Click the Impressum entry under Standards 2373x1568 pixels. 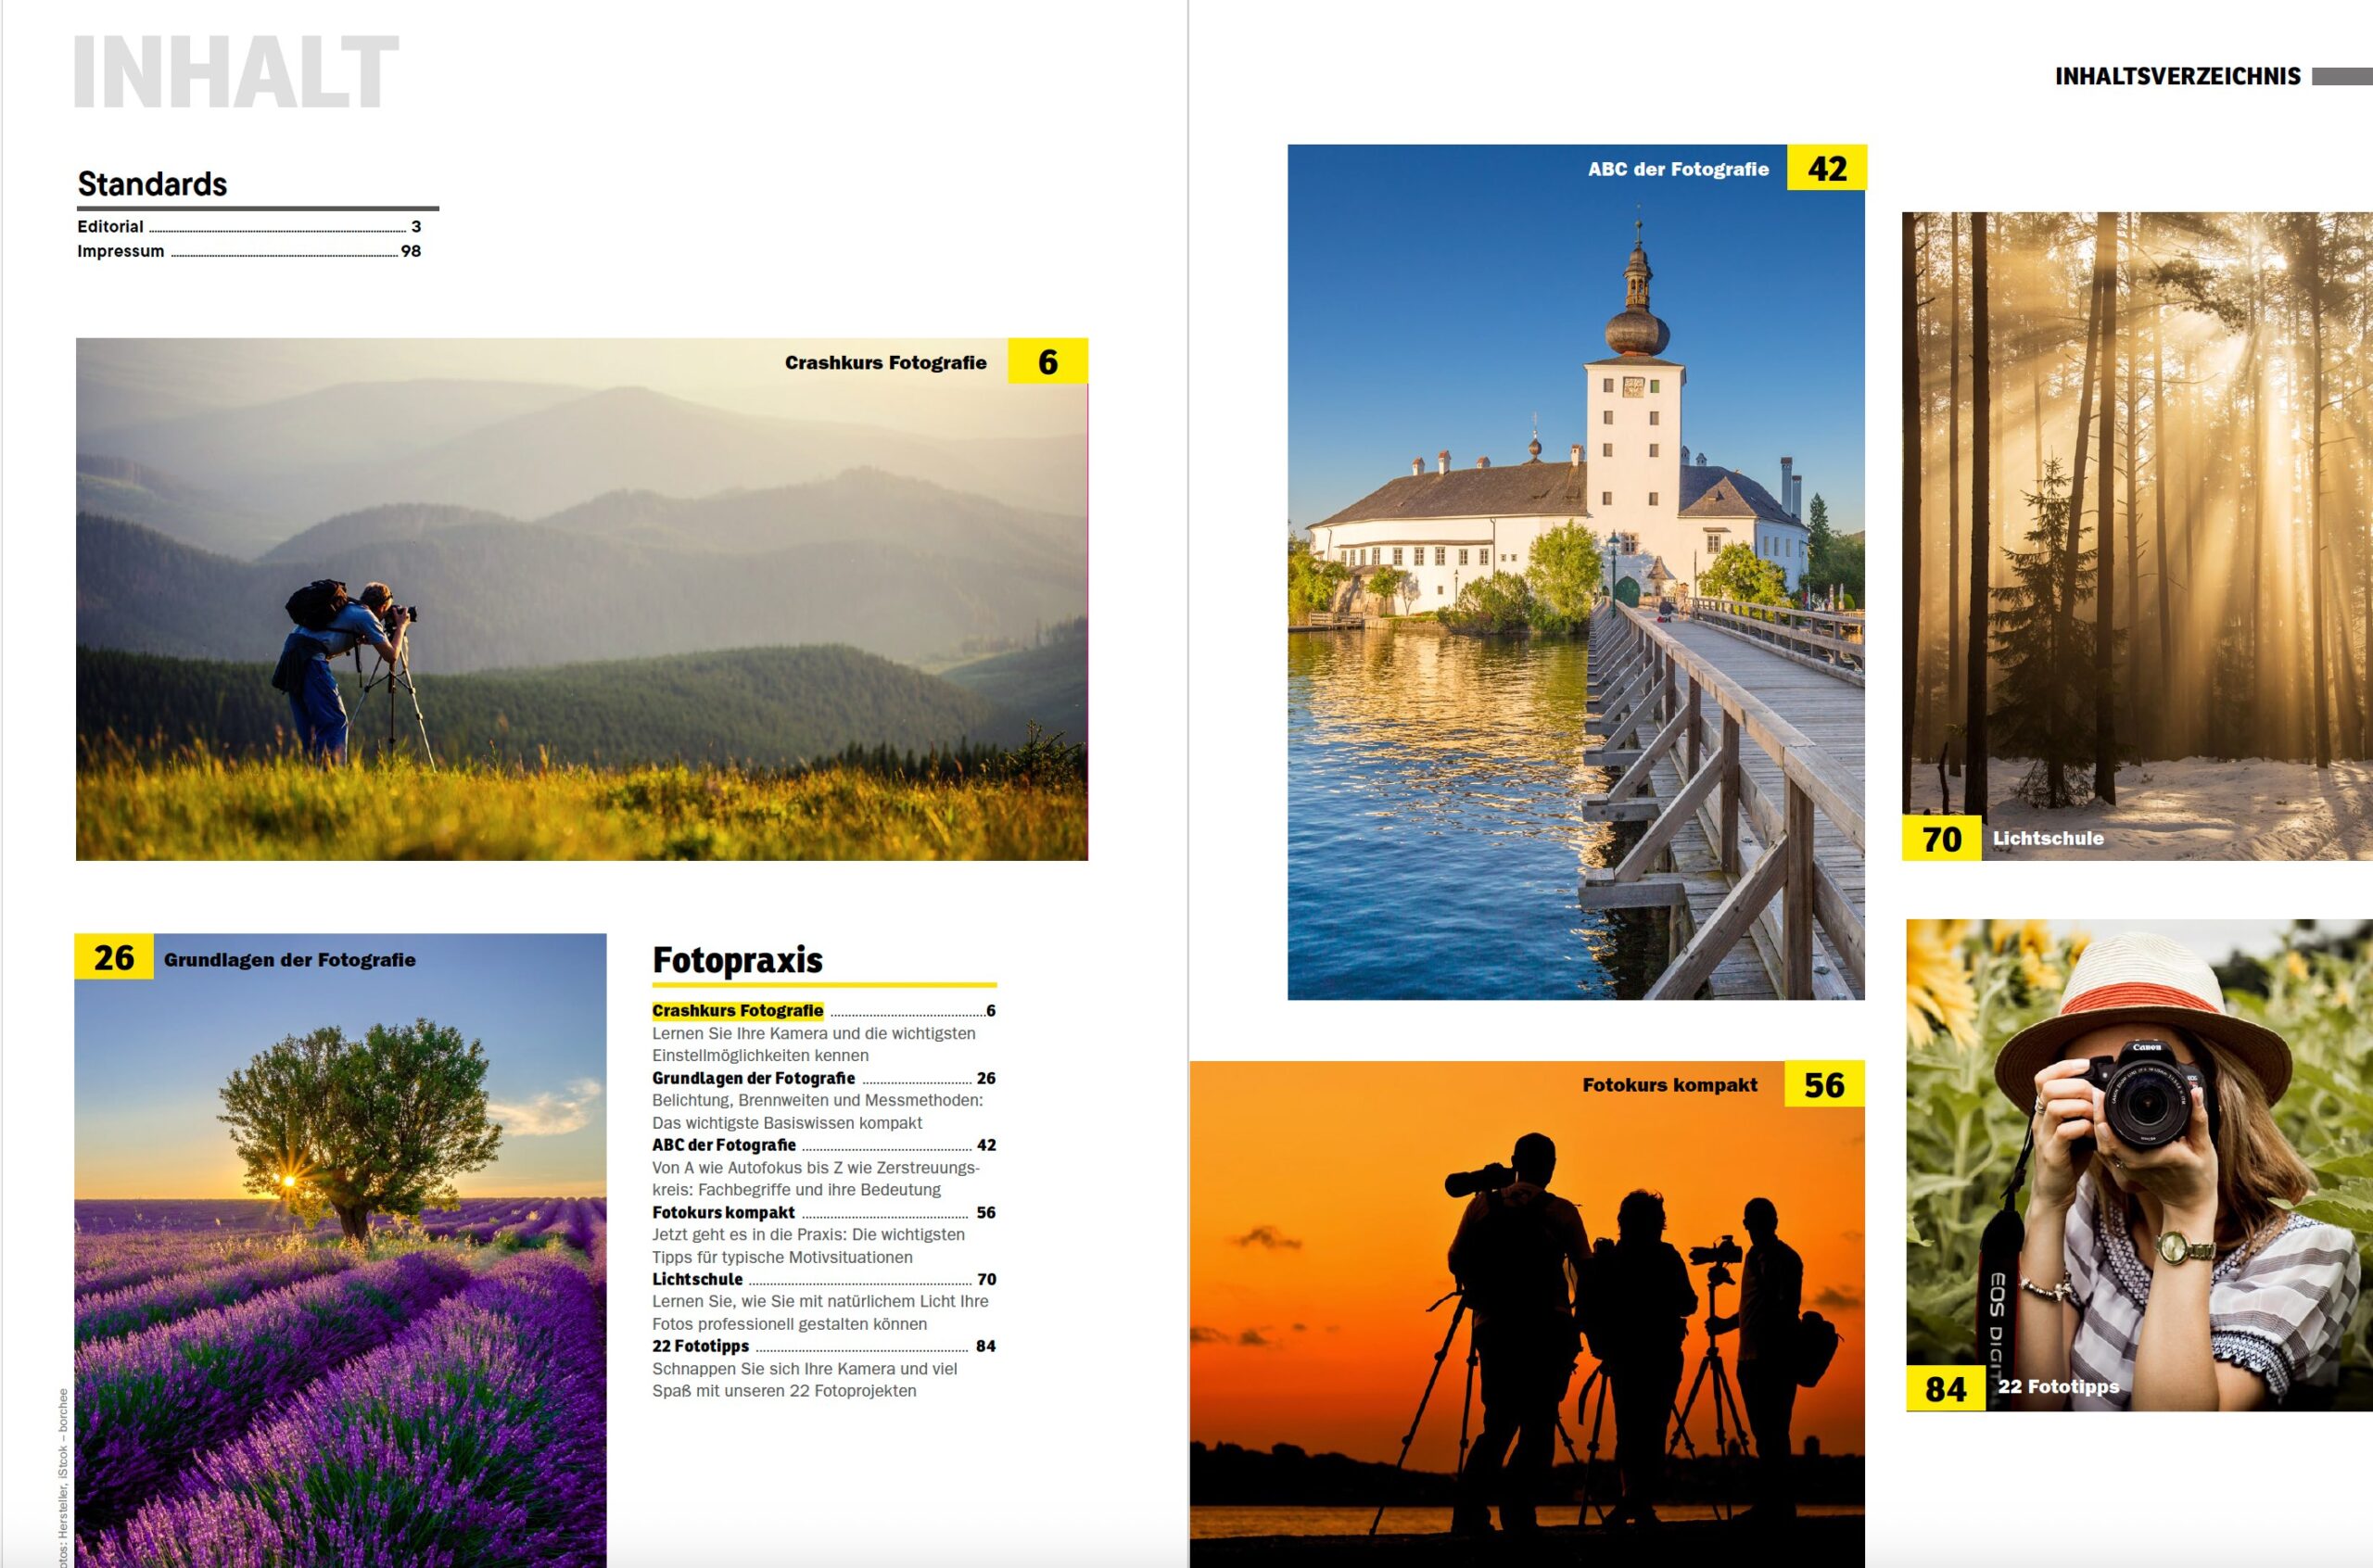pyautogui.click(x=120, y=251)
